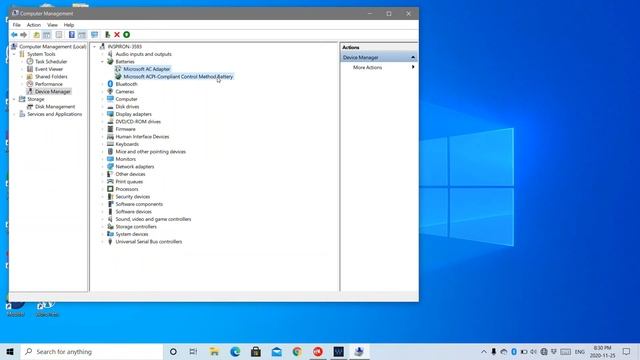Open the notification center icon
Screen dimensions: 640x360
point(627,351)
